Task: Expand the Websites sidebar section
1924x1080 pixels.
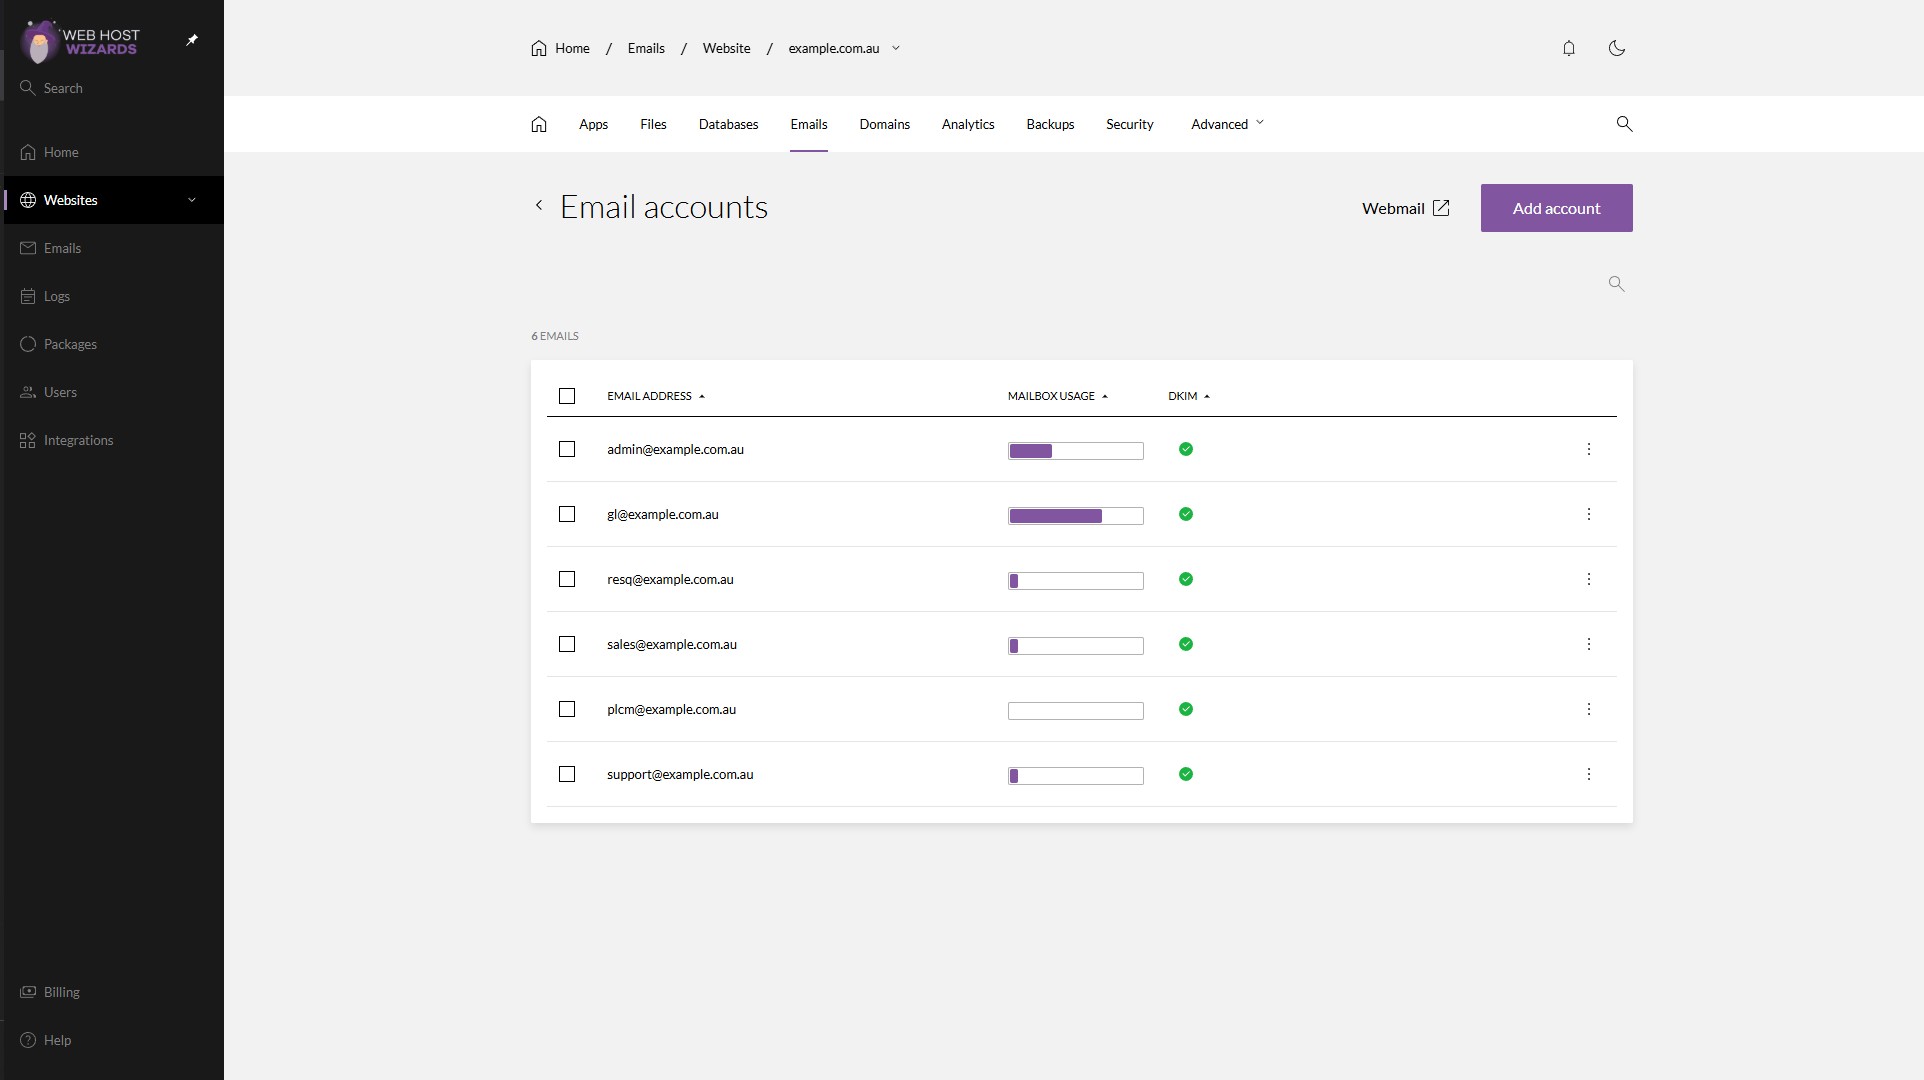Action: [192, 200]
